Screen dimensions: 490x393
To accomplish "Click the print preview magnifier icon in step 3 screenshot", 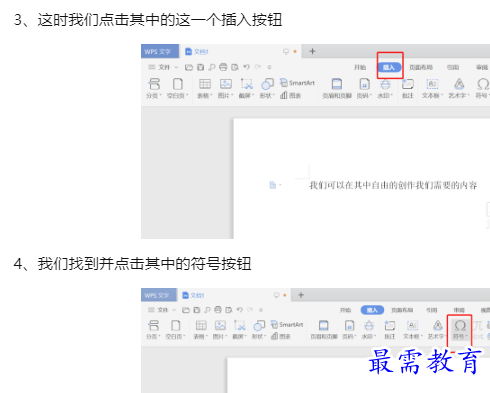I will pos(212,67).
